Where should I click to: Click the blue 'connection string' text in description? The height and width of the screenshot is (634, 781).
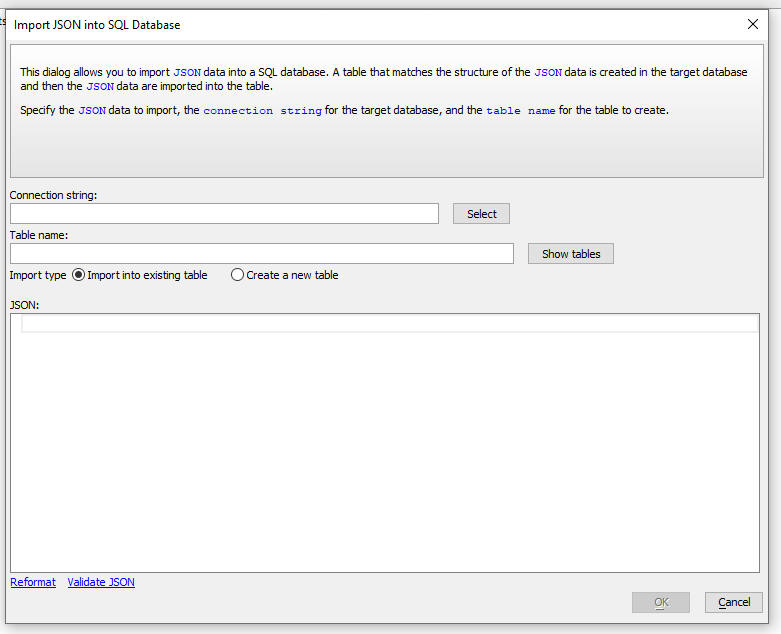262,110
